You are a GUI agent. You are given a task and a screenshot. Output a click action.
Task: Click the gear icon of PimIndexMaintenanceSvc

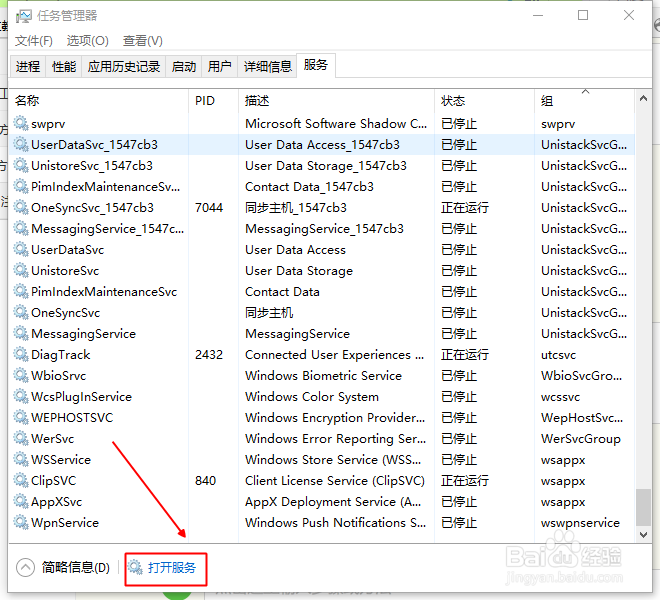tap(21, 291)
